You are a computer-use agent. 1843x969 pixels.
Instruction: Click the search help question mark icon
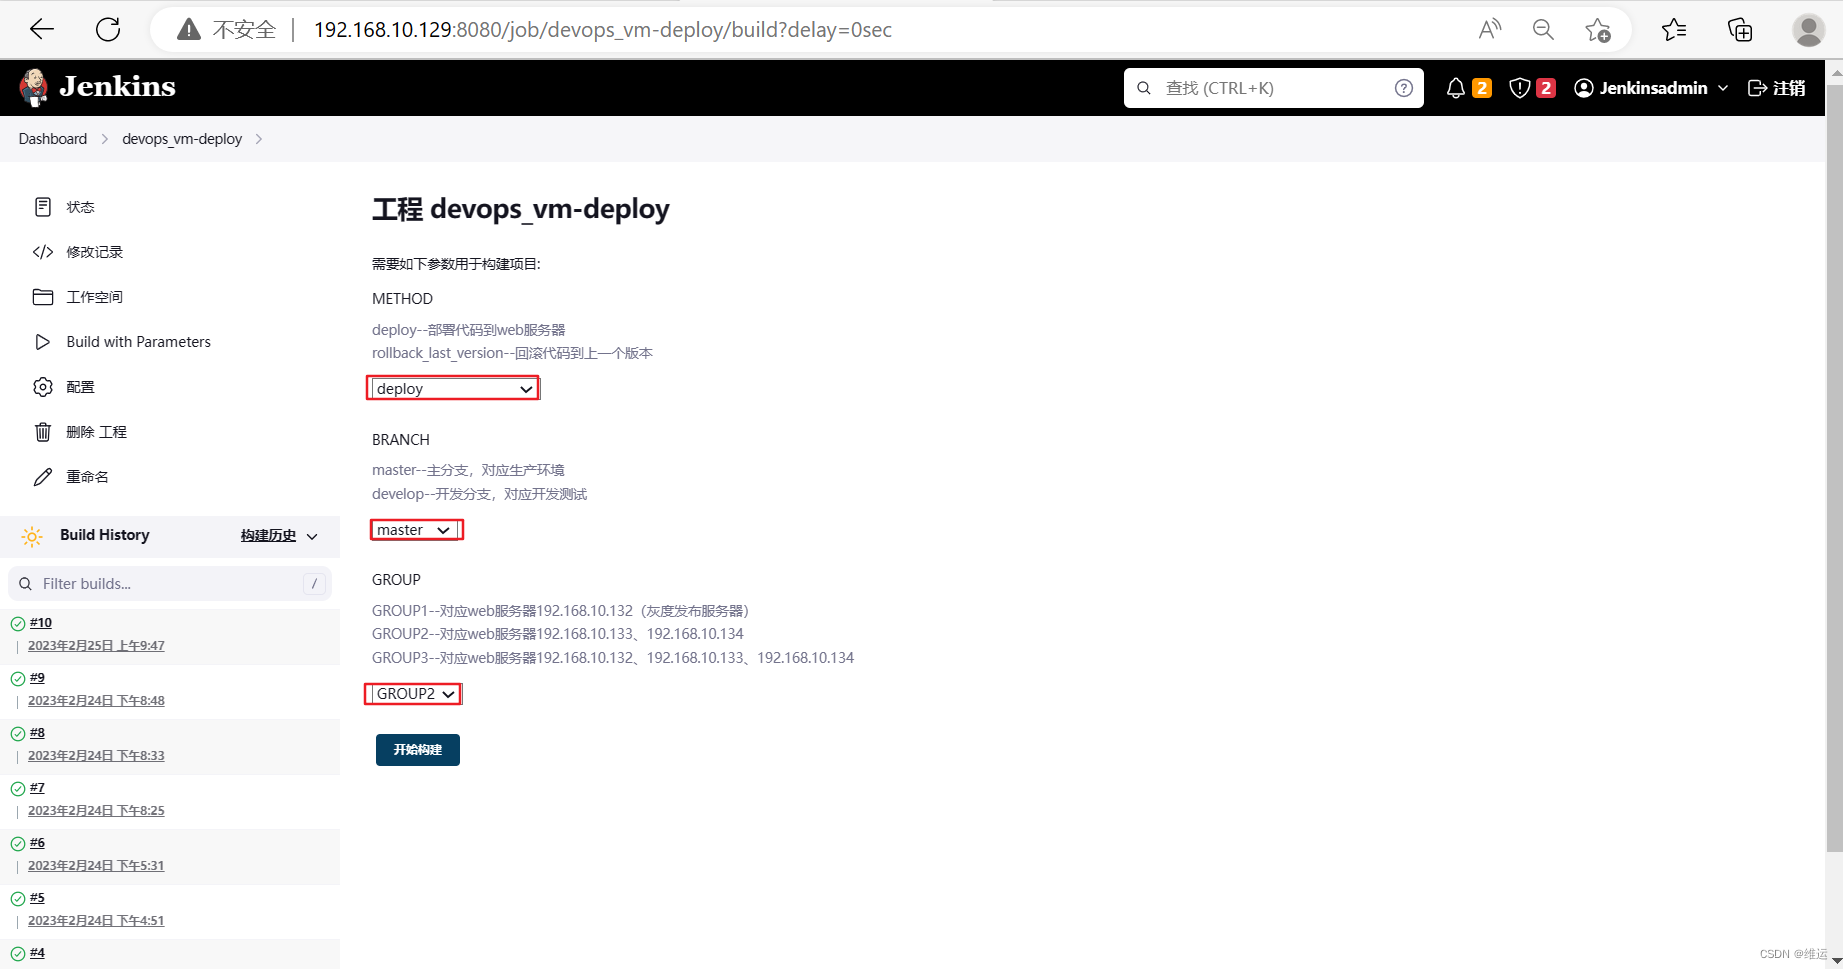coord(1404,88)
